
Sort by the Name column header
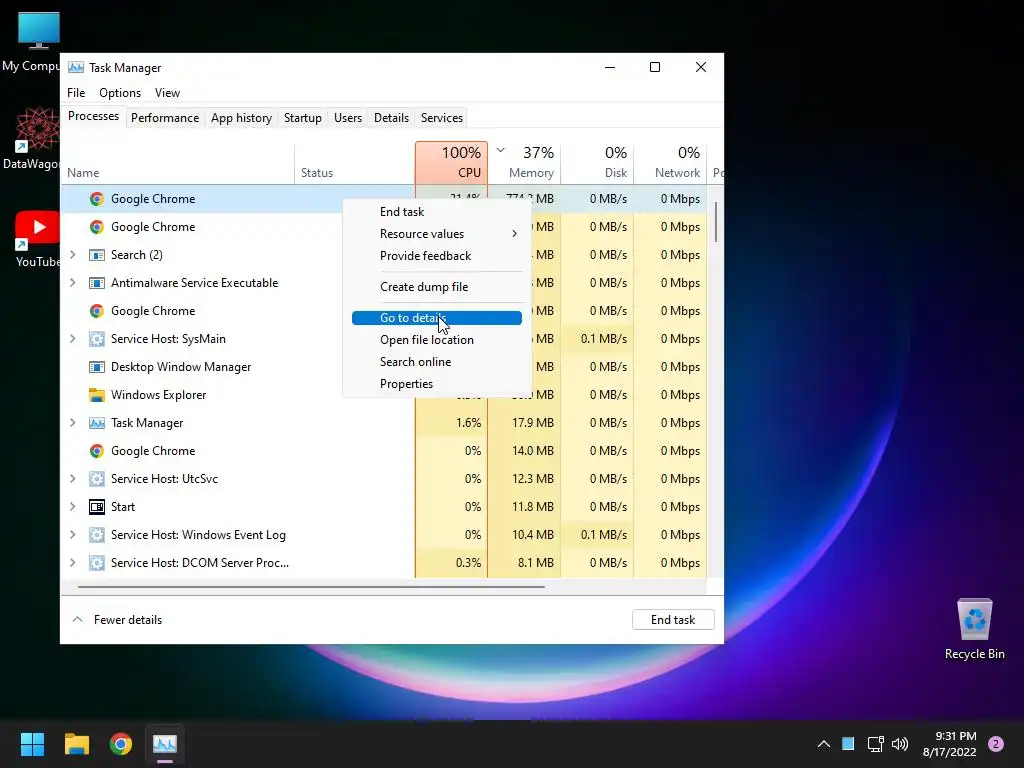pyautogui.click(x=178, y=163)
